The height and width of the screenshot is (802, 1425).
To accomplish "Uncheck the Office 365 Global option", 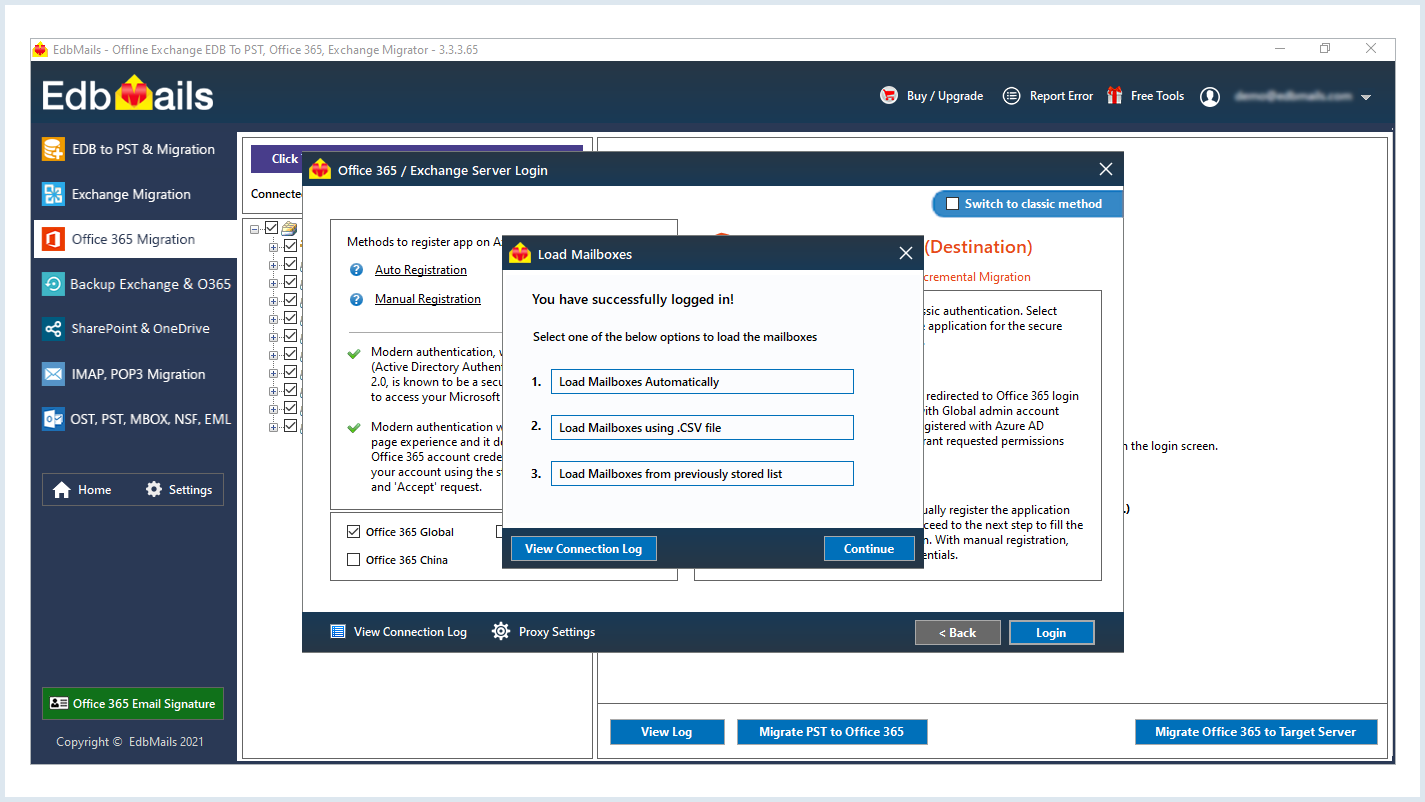I will 353,532.
